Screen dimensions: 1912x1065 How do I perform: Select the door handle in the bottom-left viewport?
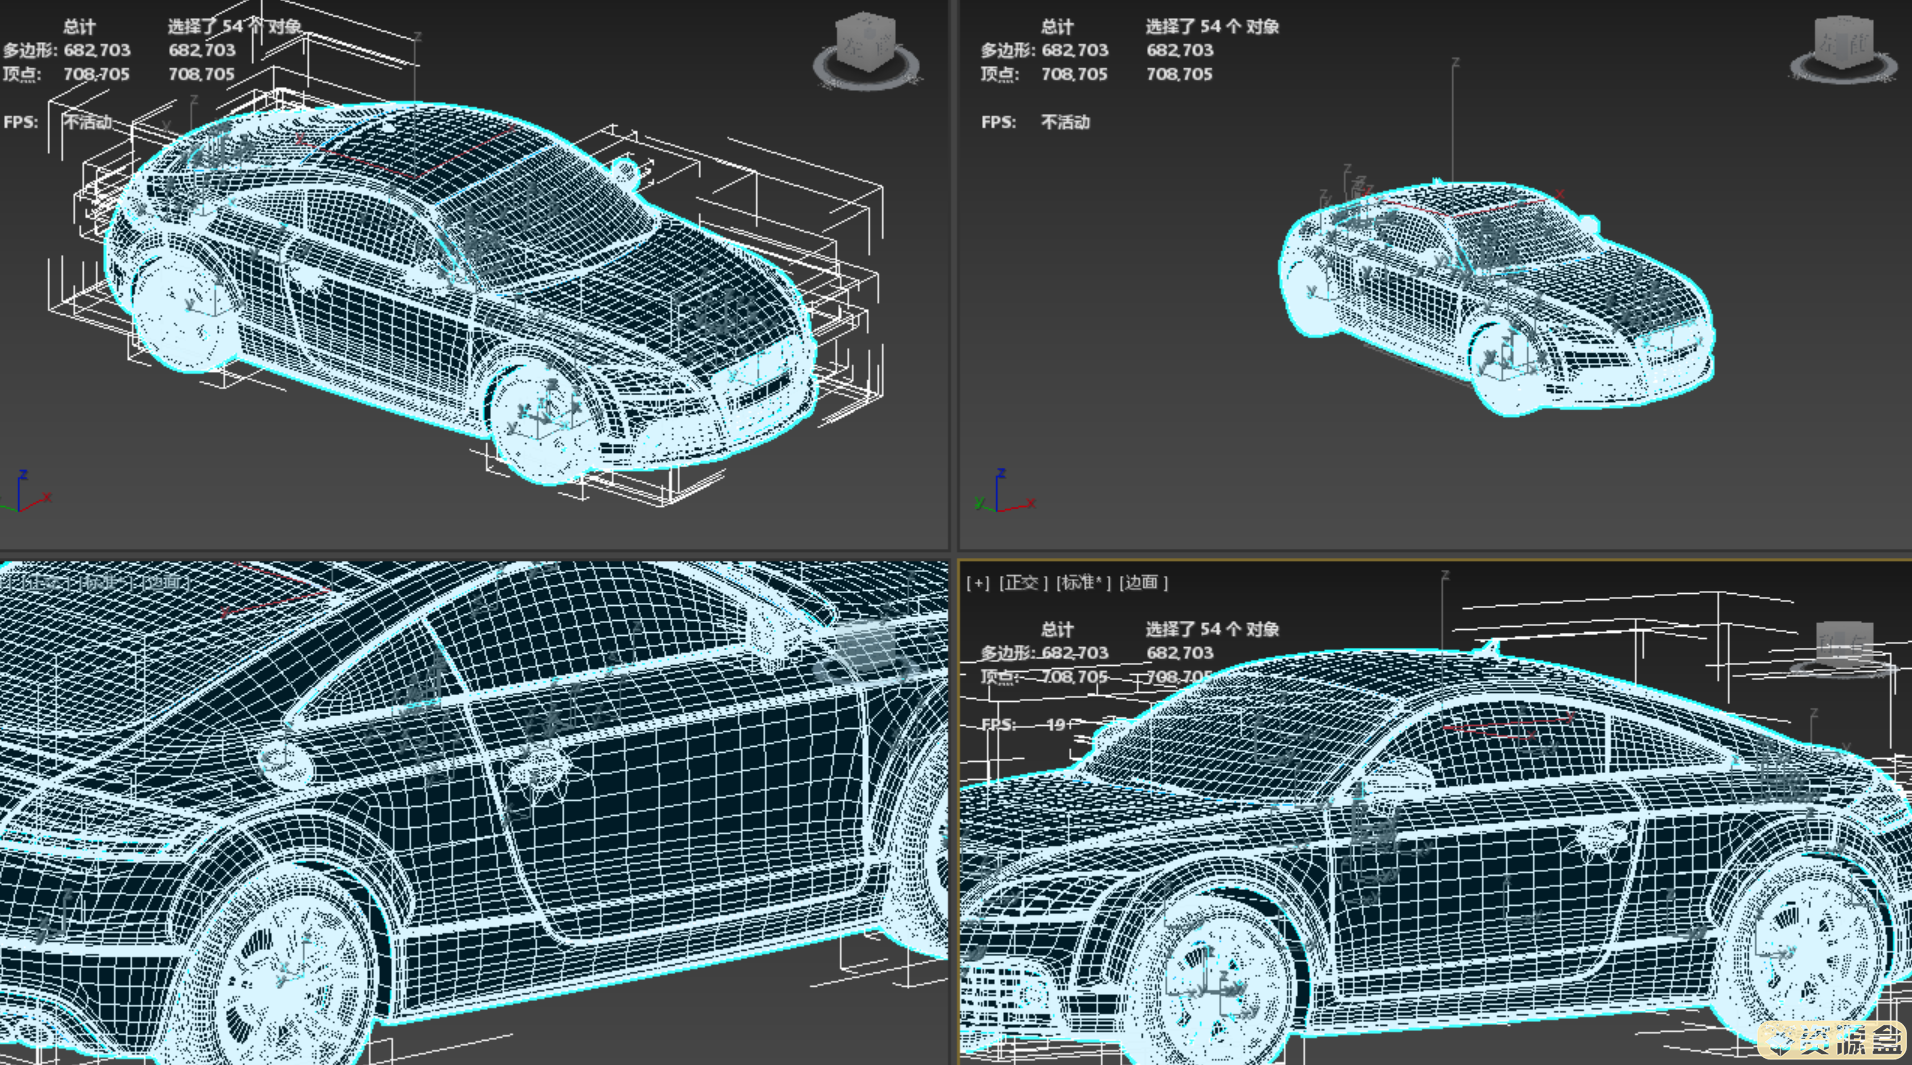coord(540,770)
